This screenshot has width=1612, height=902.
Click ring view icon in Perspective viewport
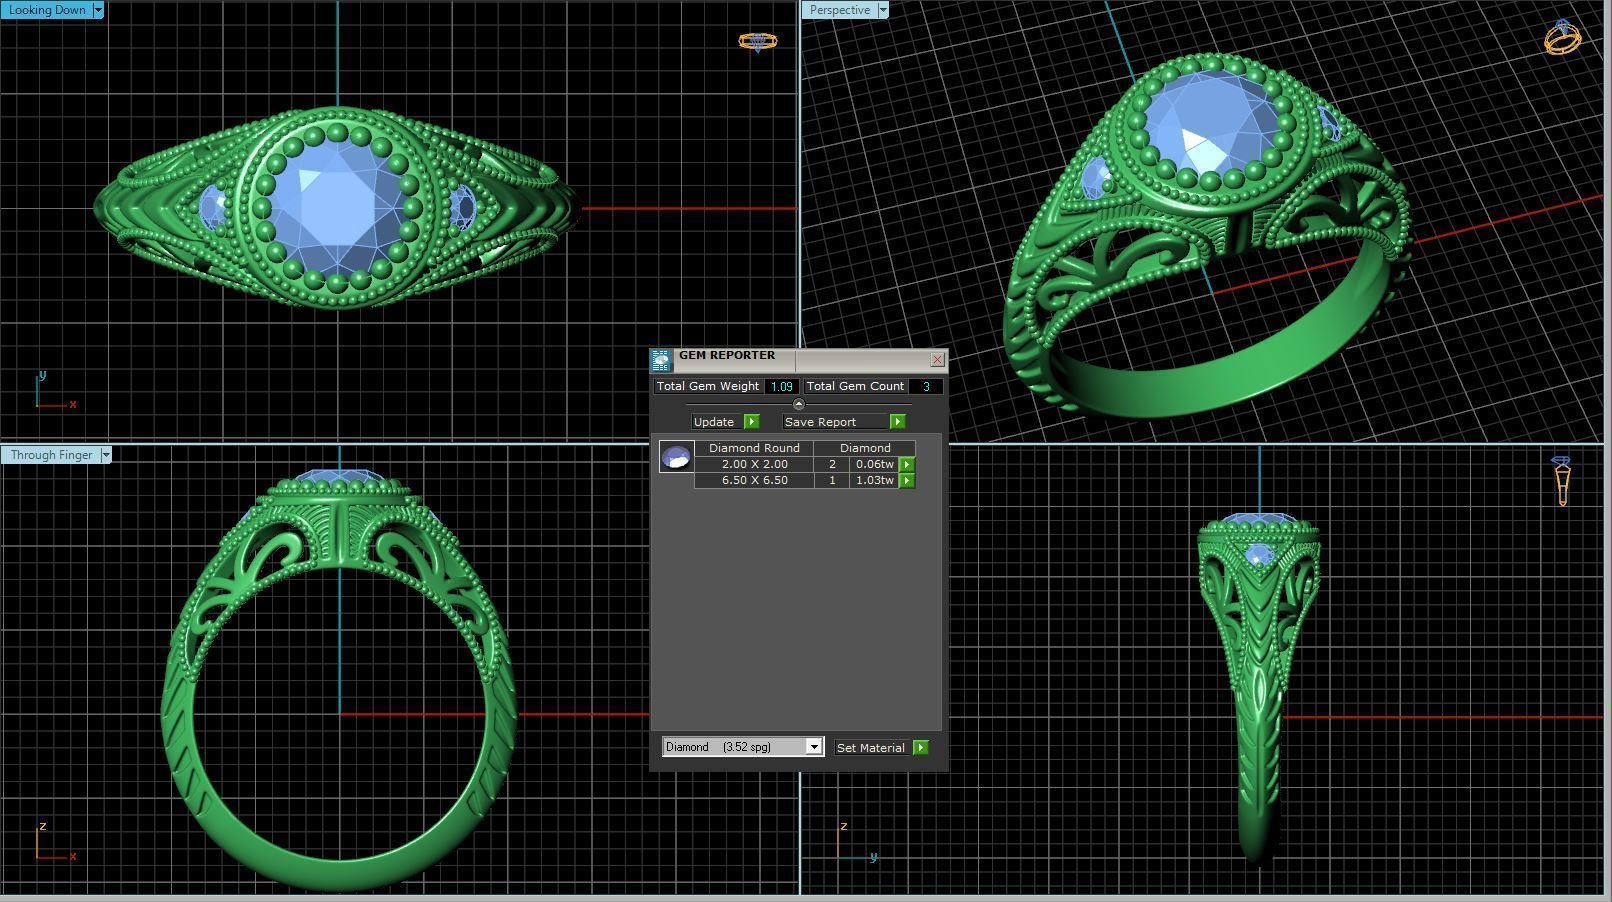(1562, 37)
